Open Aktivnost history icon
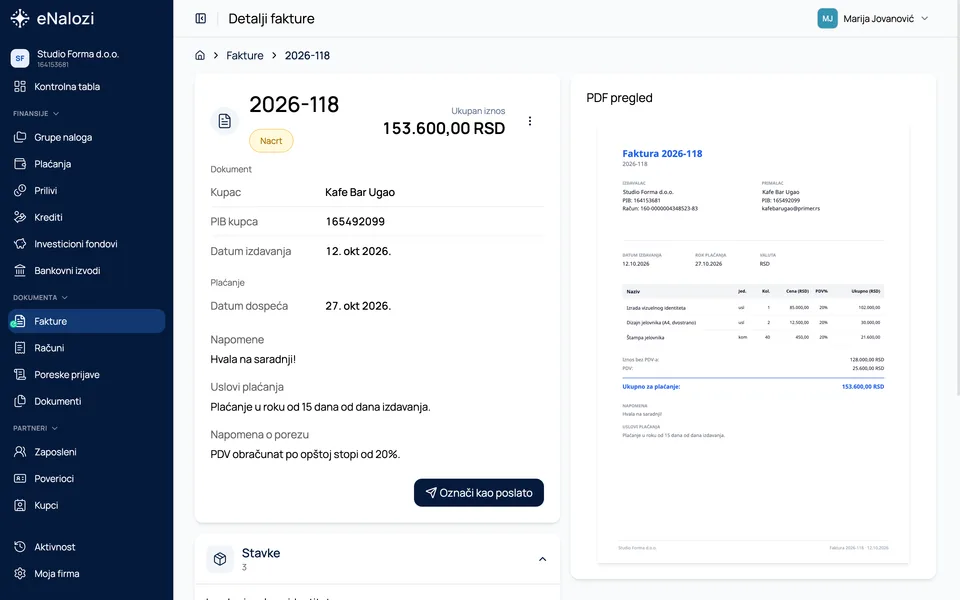The height and width of the screenshot is (600, 960). (20, 547)
